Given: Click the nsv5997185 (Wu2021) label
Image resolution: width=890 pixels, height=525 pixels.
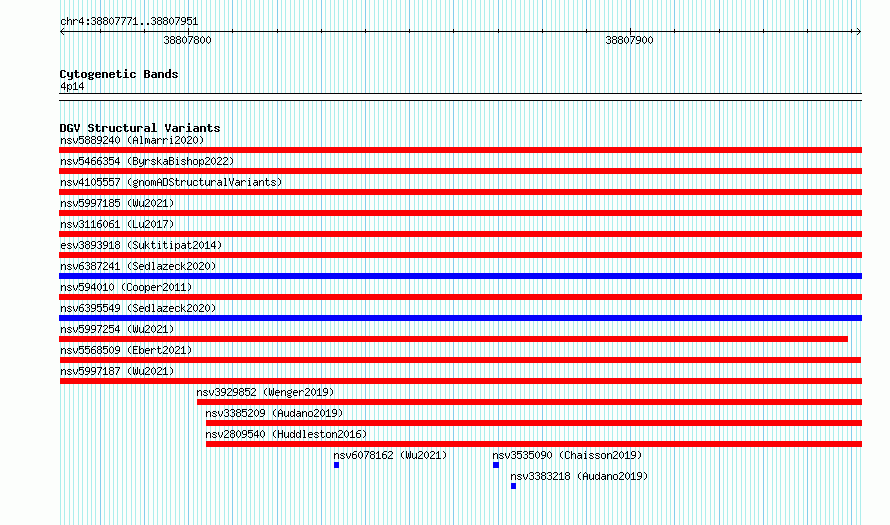Looking at the screenshot, I should 117,203.
